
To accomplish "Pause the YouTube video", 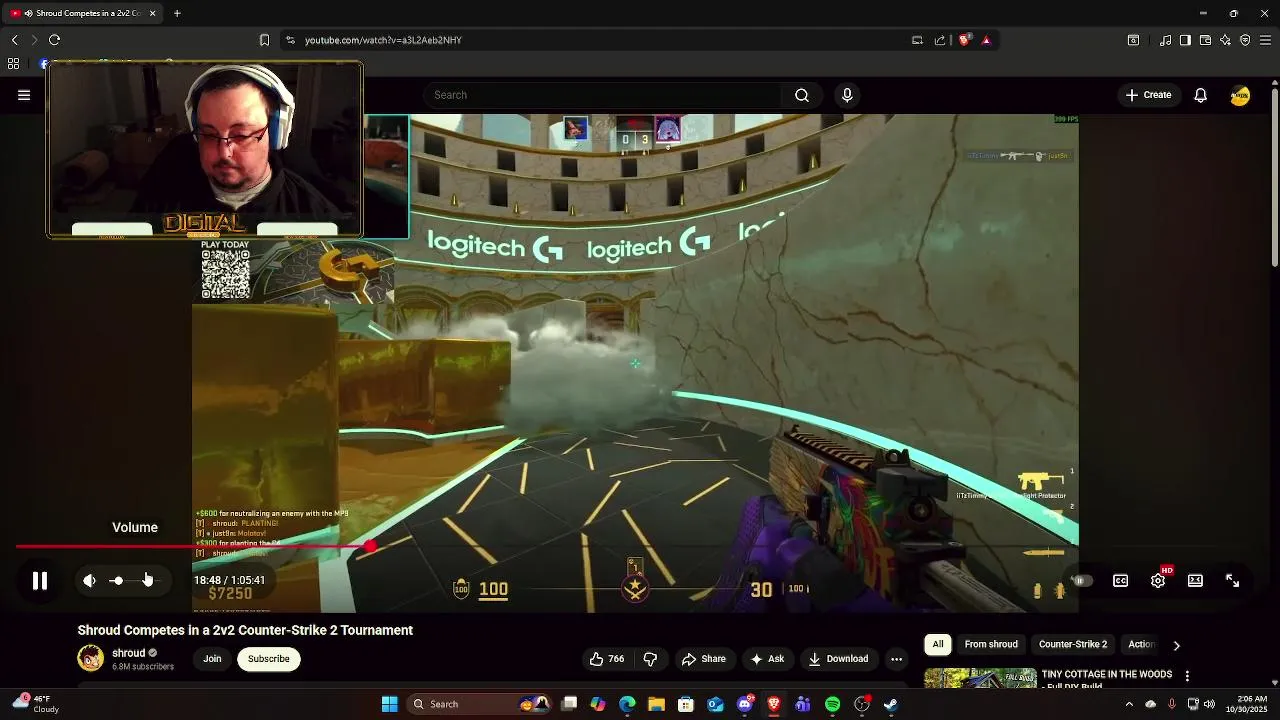I will coord(40,580).
